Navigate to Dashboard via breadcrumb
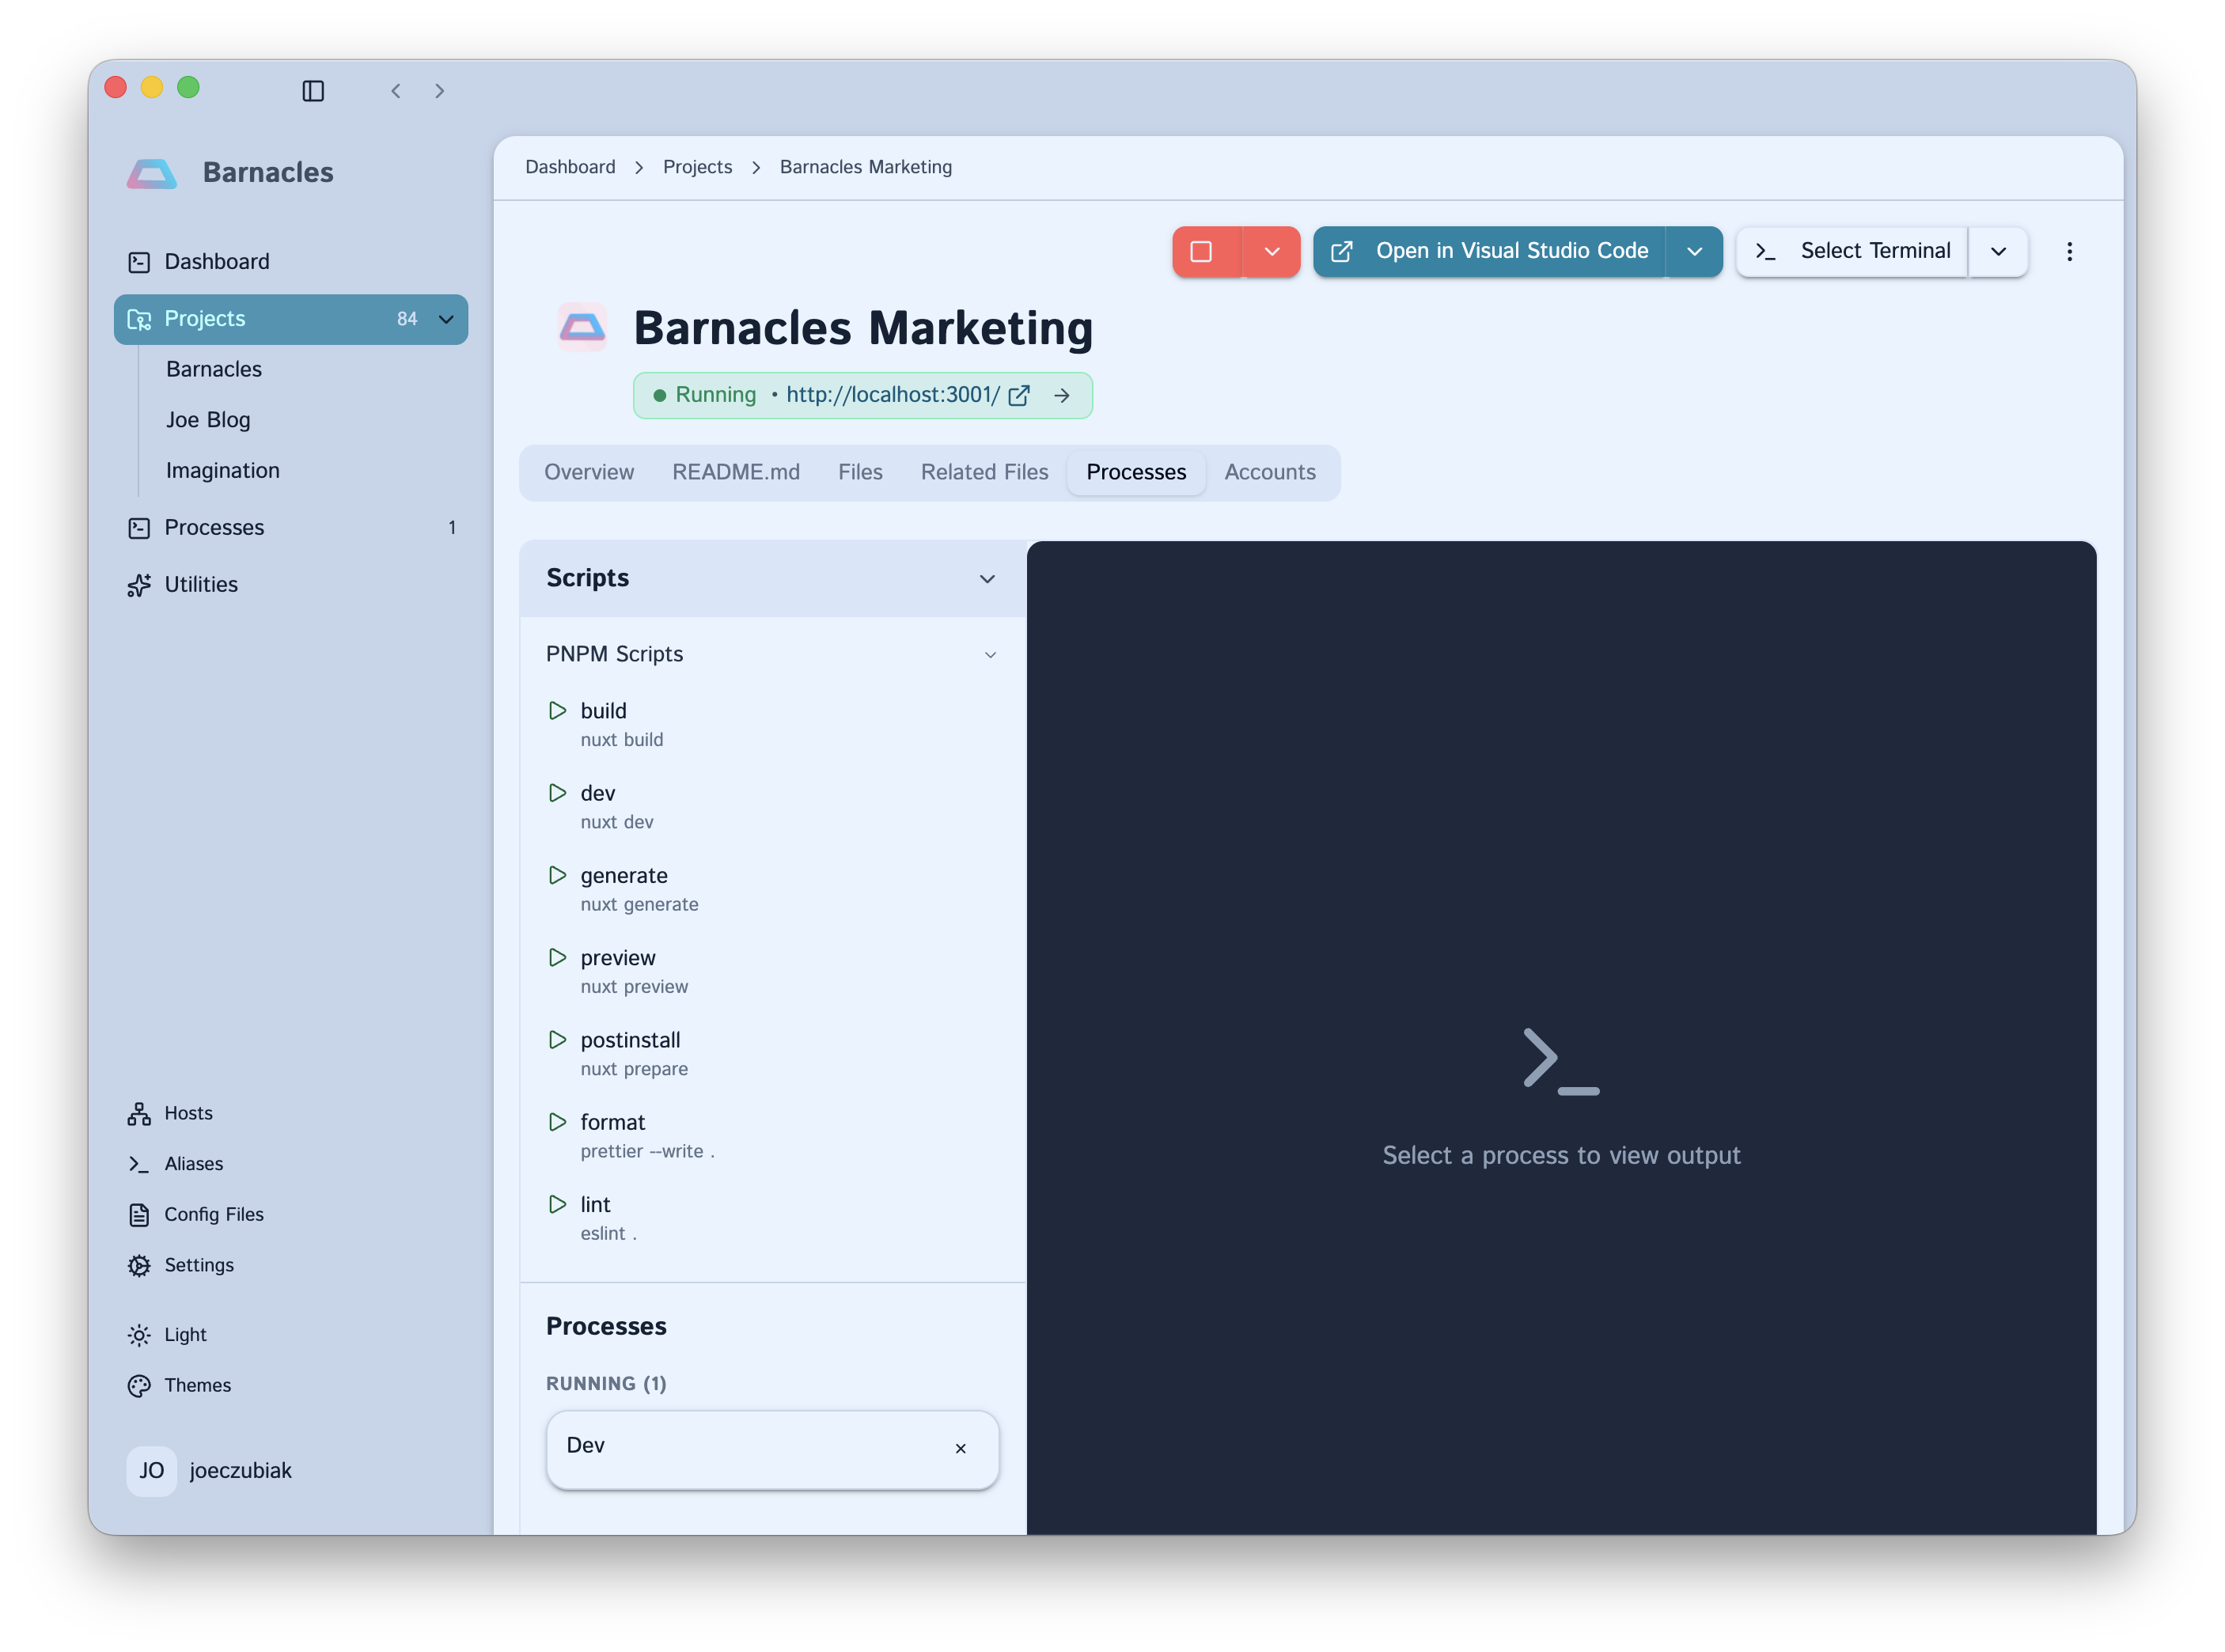2225x1652 pixels. coord(570,167)
